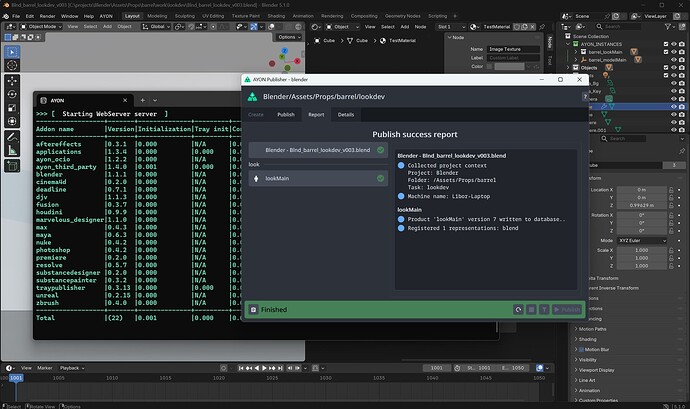
Task: Open the Slot 1 dropdown
Action: 451,27
